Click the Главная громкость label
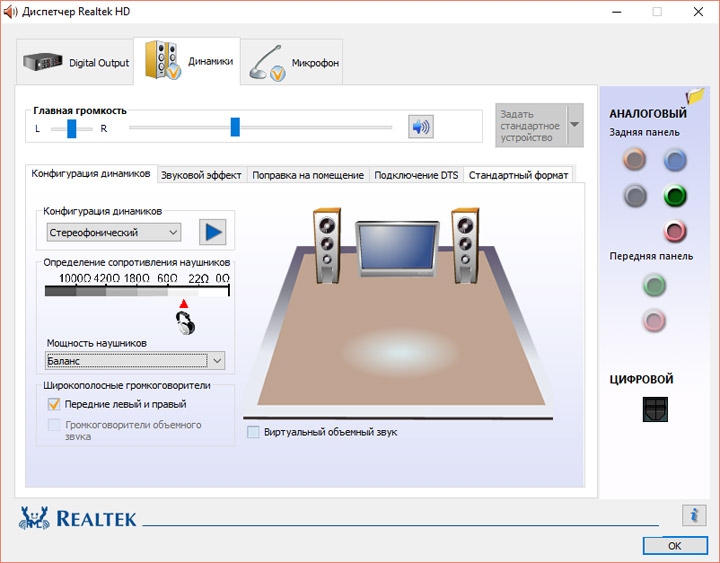This screenshot has height=563, width=720. coord(80,111)
